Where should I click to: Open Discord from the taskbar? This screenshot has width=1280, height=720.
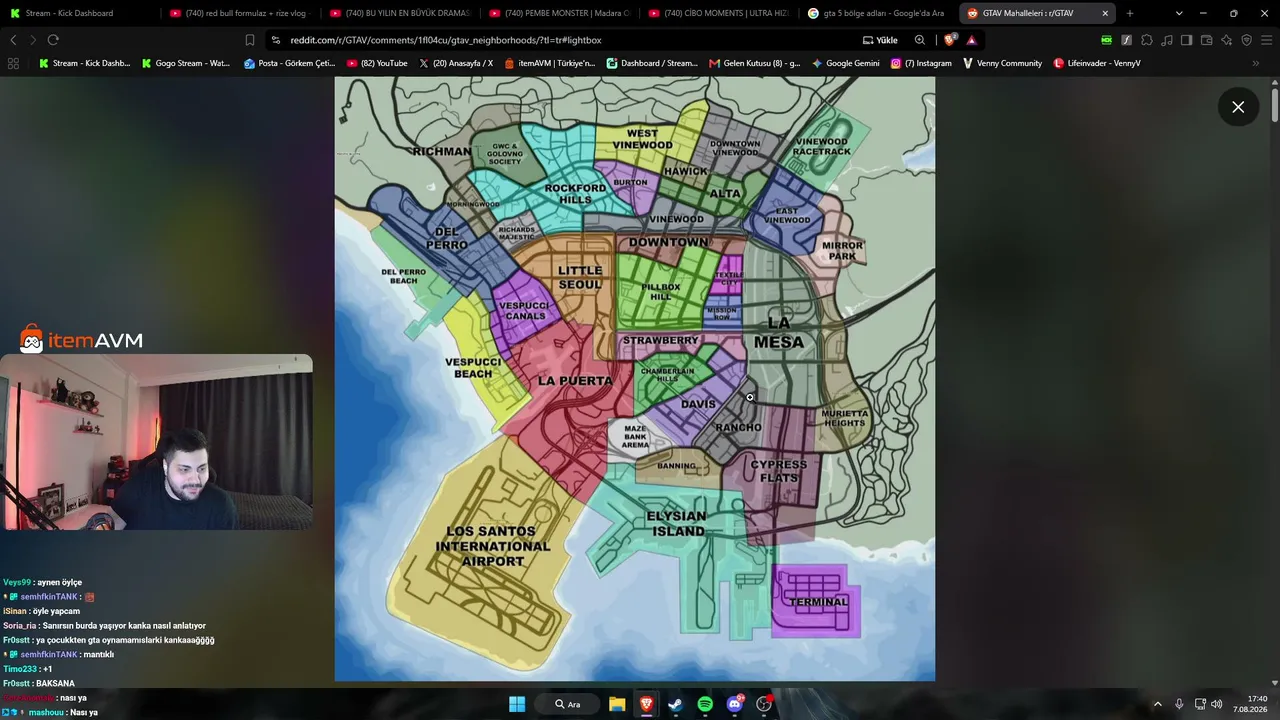coord(735,704)
